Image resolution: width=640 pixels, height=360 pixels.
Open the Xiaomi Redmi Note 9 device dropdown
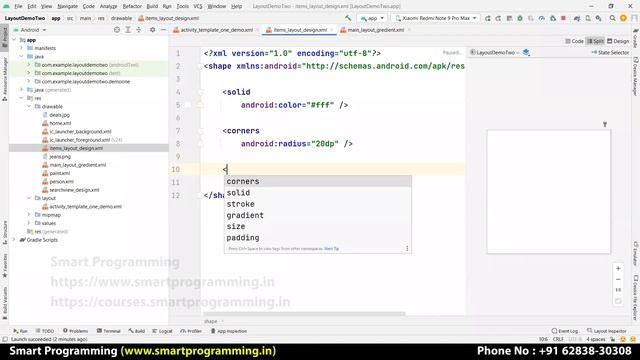(436, 18)
